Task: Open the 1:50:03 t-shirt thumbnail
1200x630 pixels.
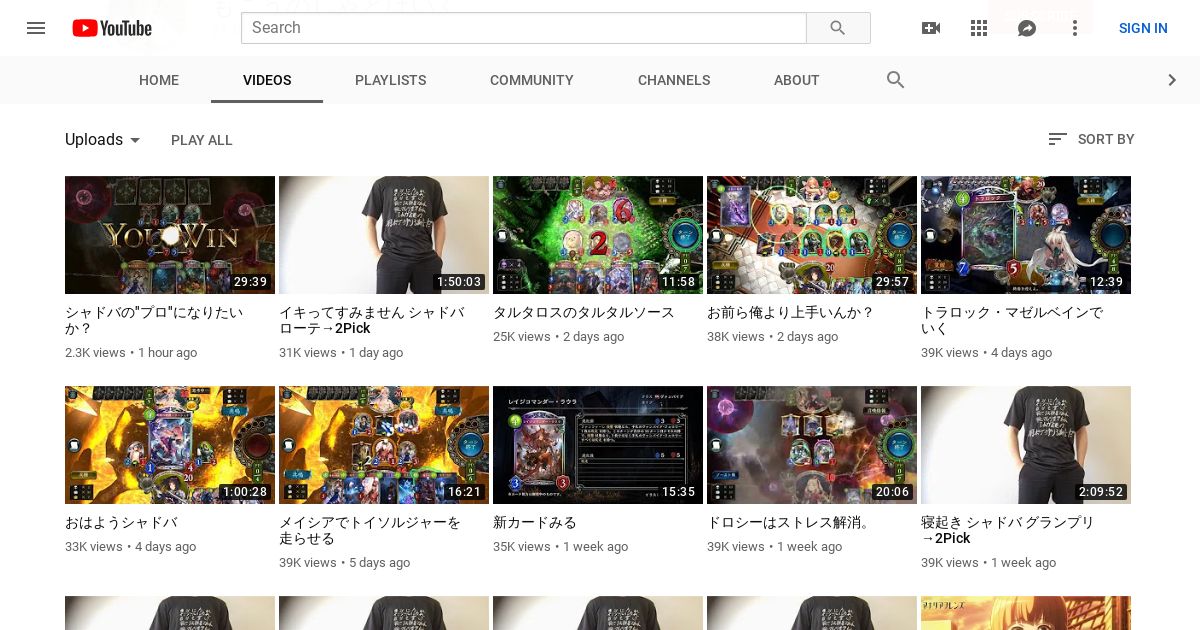Action: (x=384, y=235)
